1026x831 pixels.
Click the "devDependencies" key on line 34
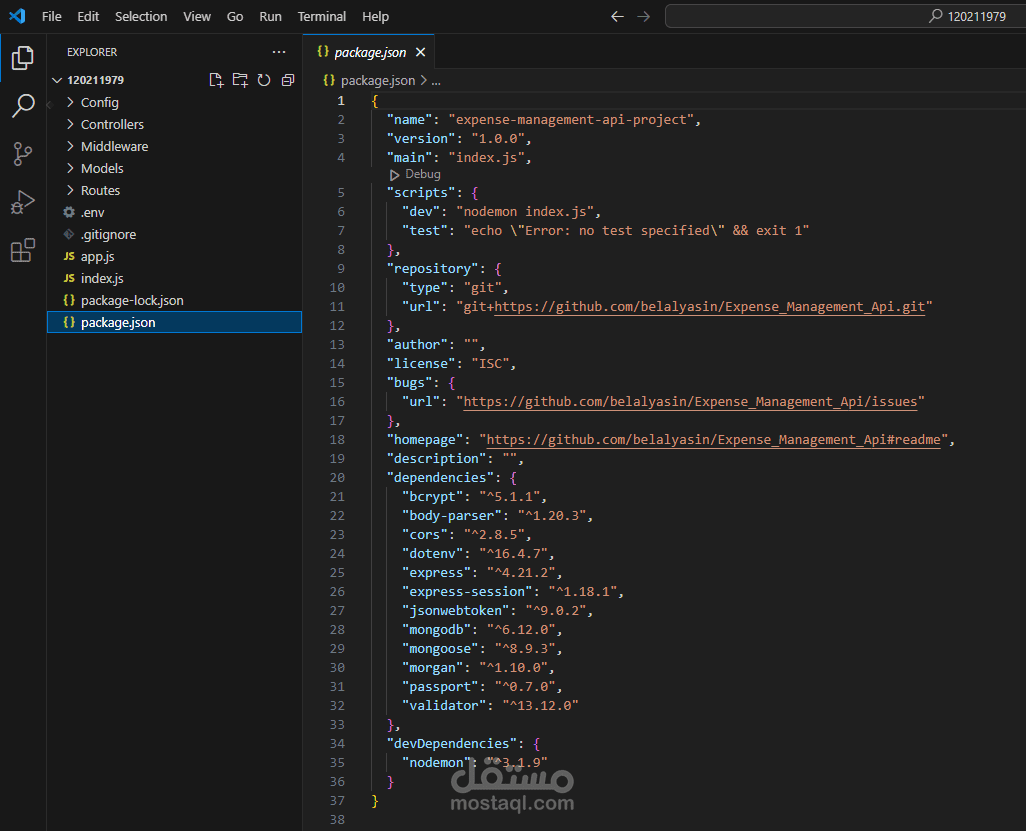451,743
